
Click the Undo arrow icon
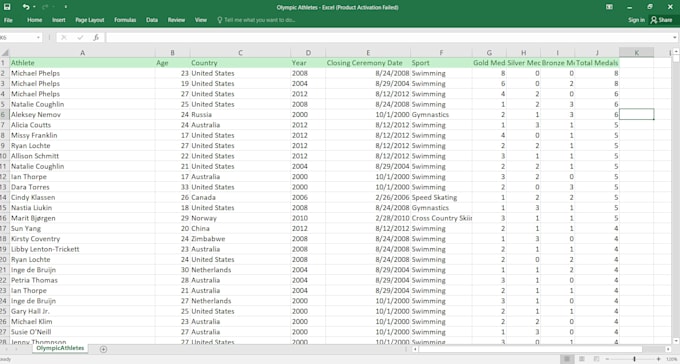point(26,7)
